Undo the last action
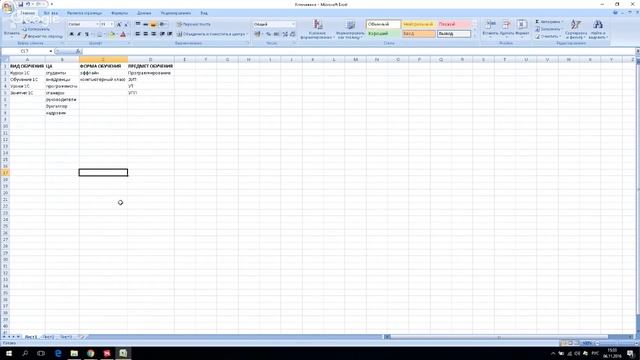The image size is (640, 360). pos(28,4)
